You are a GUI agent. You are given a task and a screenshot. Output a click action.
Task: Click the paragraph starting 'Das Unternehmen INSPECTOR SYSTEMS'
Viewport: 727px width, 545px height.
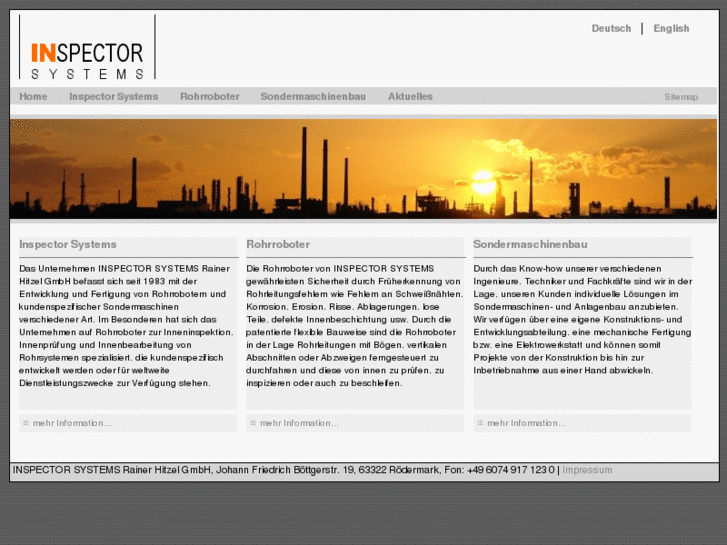coord(126,326)
